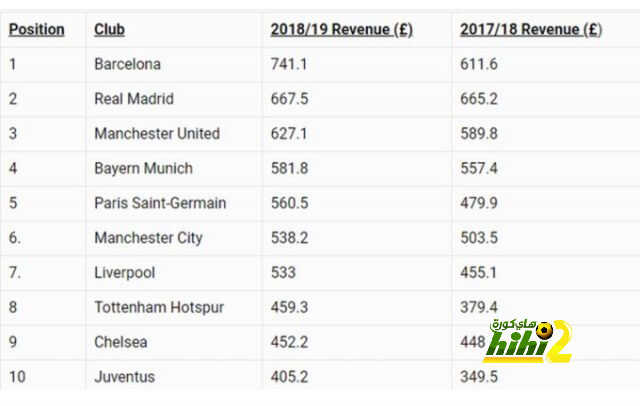This screenshot has height=406, width=640.
Task: Click the hihi2 watermark logo
Action: (529, 342)
